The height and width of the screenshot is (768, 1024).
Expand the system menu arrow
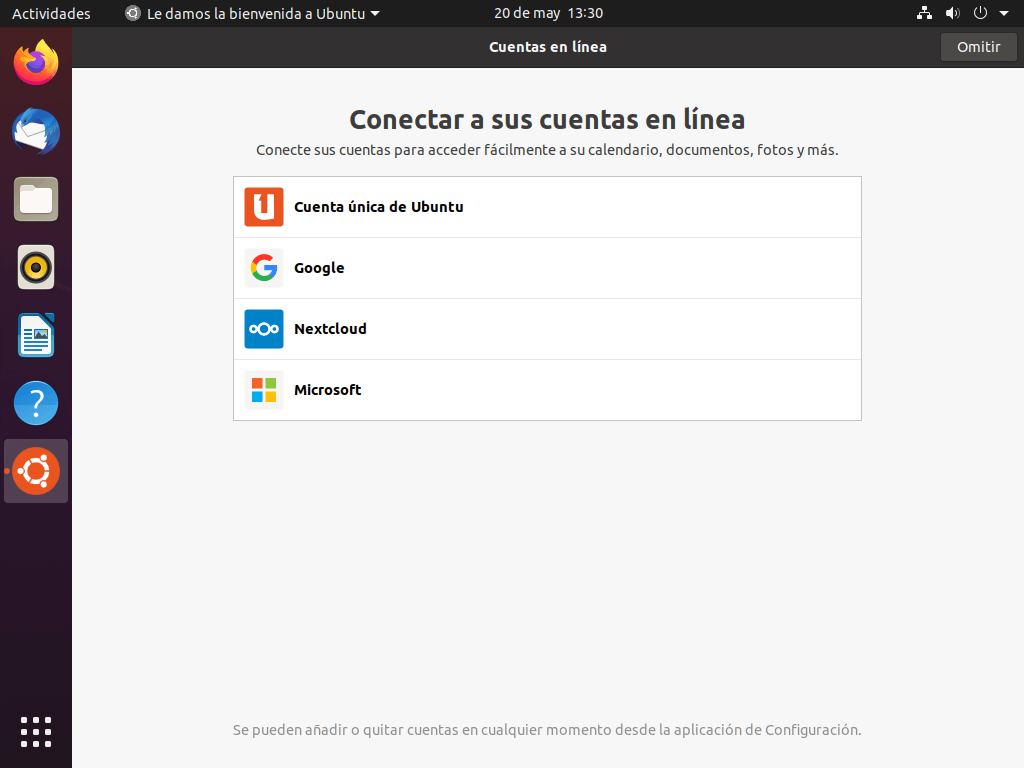tap(1004, 13)
